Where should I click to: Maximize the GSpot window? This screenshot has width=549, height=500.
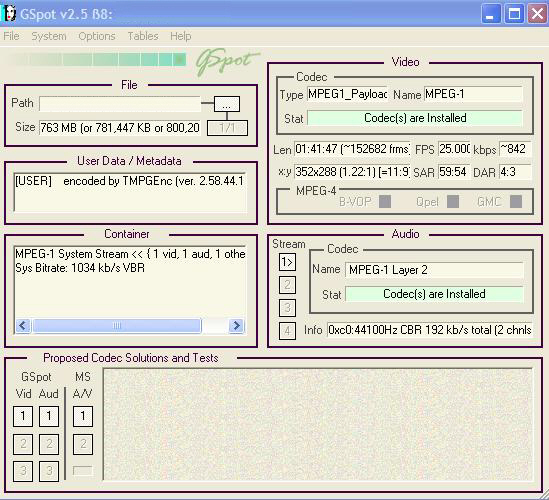point(514,14)
